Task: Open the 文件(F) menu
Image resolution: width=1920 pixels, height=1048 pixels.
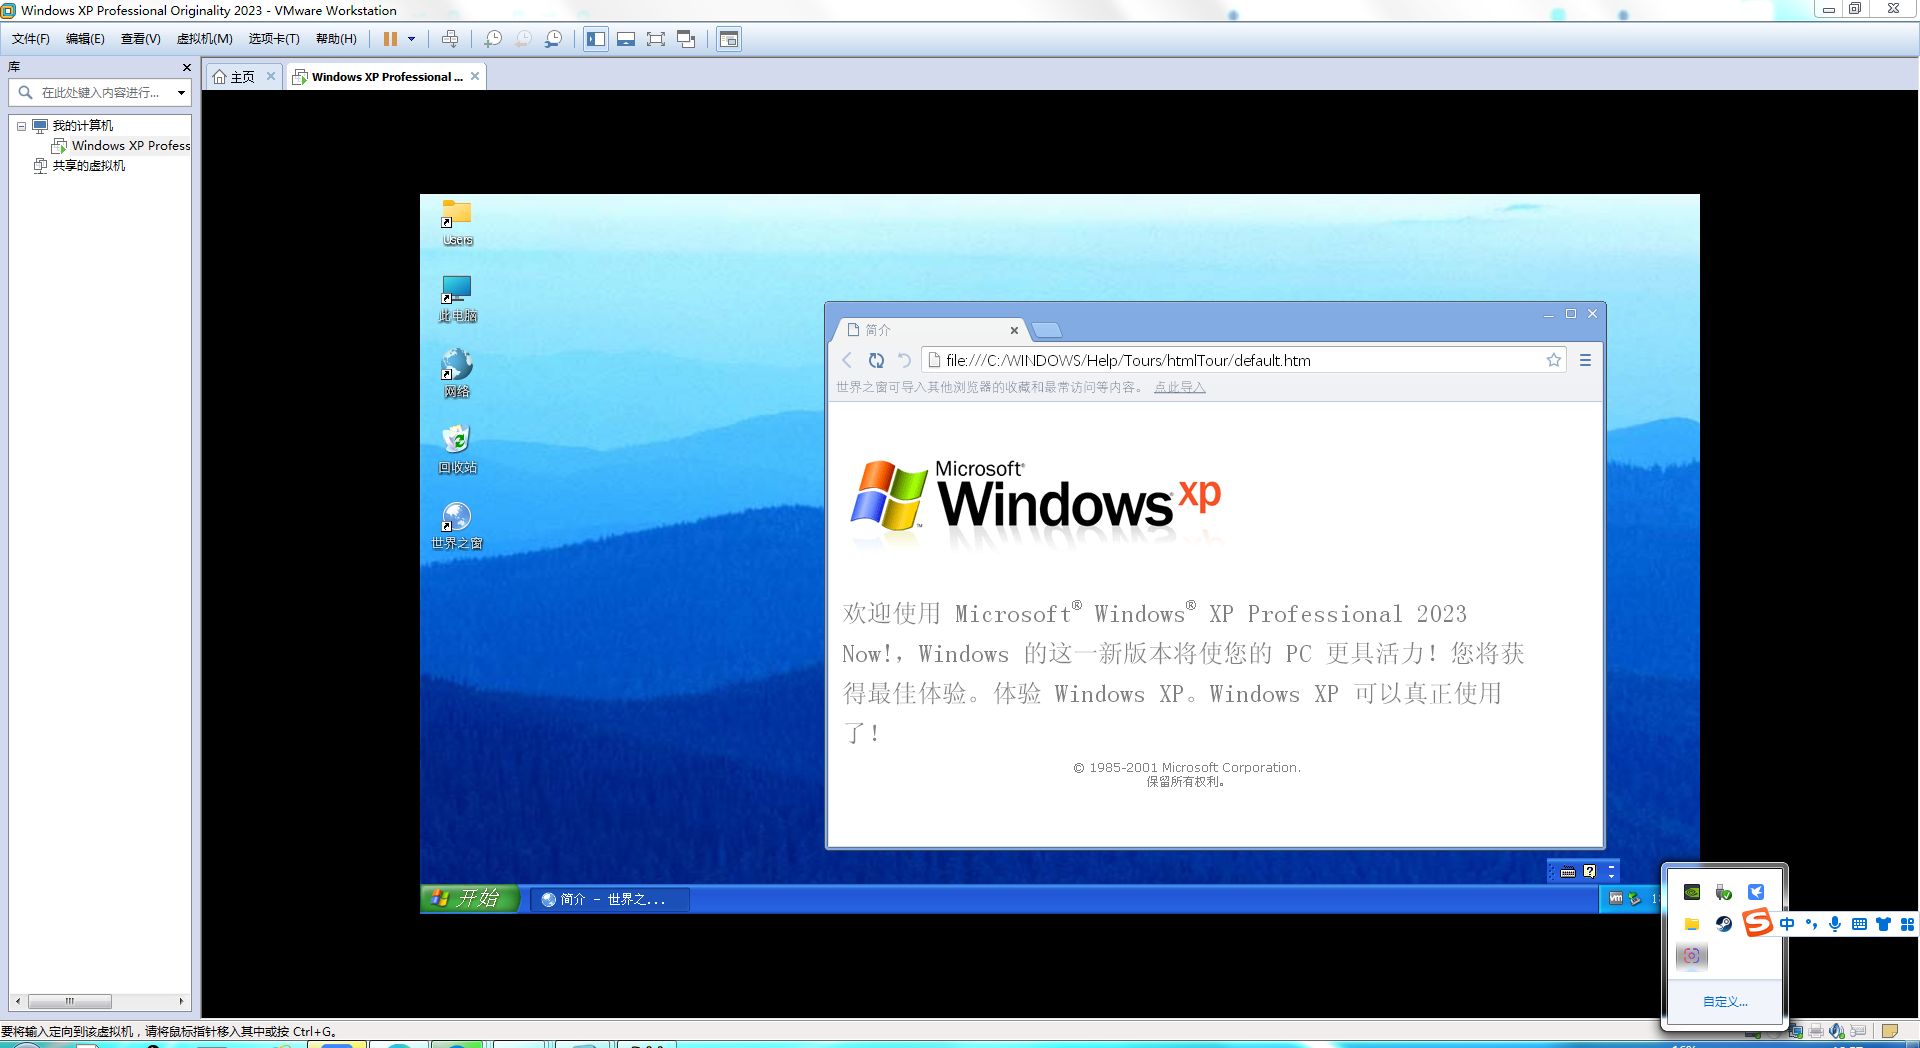Action: (30, 39)
